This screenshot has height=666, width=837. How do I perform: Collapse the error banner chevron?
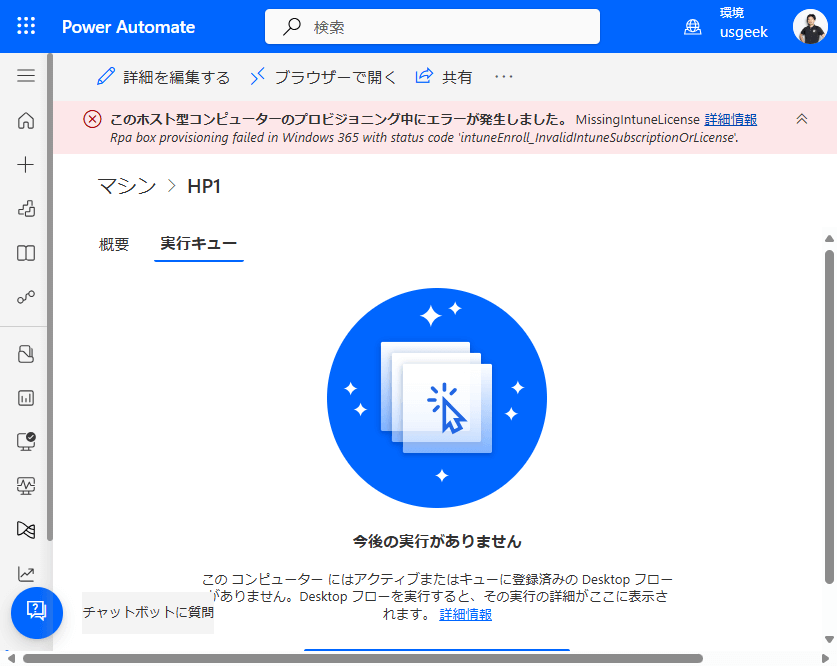pyautogui.click(x=801, y=119)
